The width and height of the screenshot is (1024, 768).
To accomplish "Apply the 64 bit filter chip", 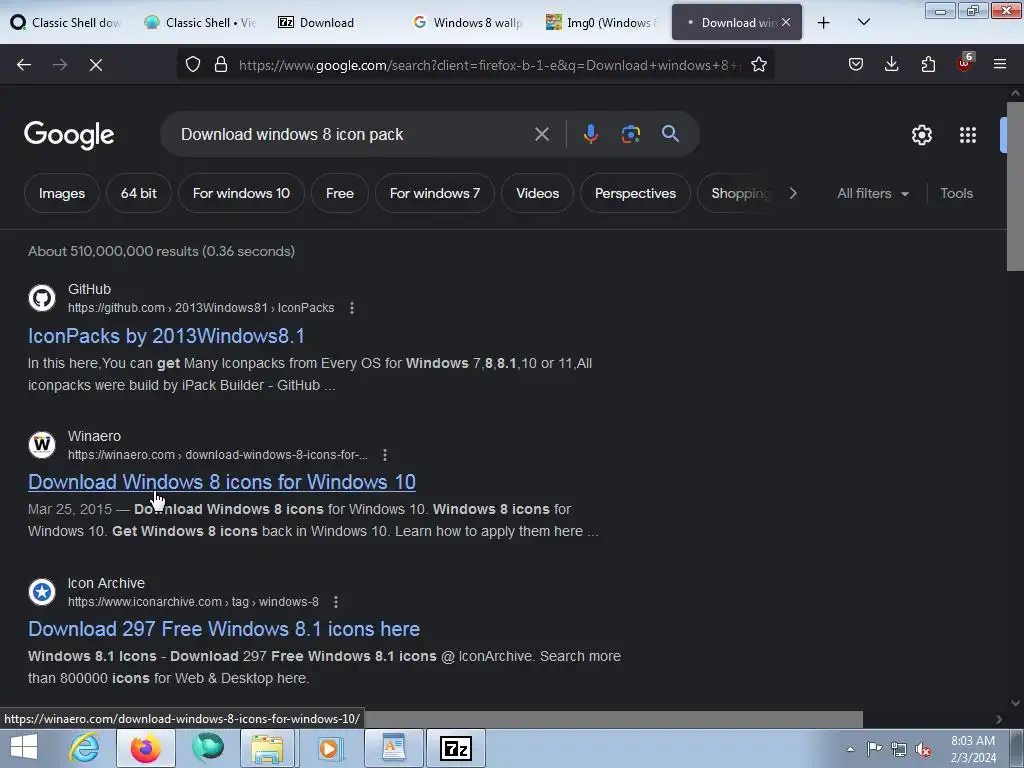I will click(138, 193).
